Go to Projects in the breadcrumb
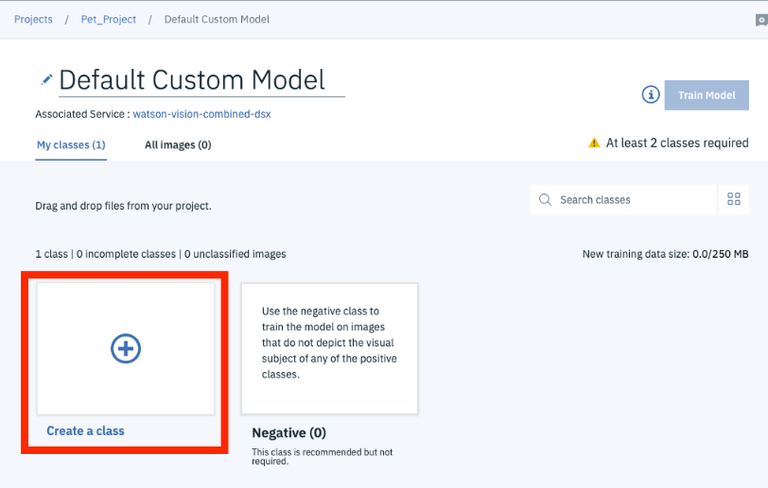The image size is (768, 488). click(x=33, y=19)
